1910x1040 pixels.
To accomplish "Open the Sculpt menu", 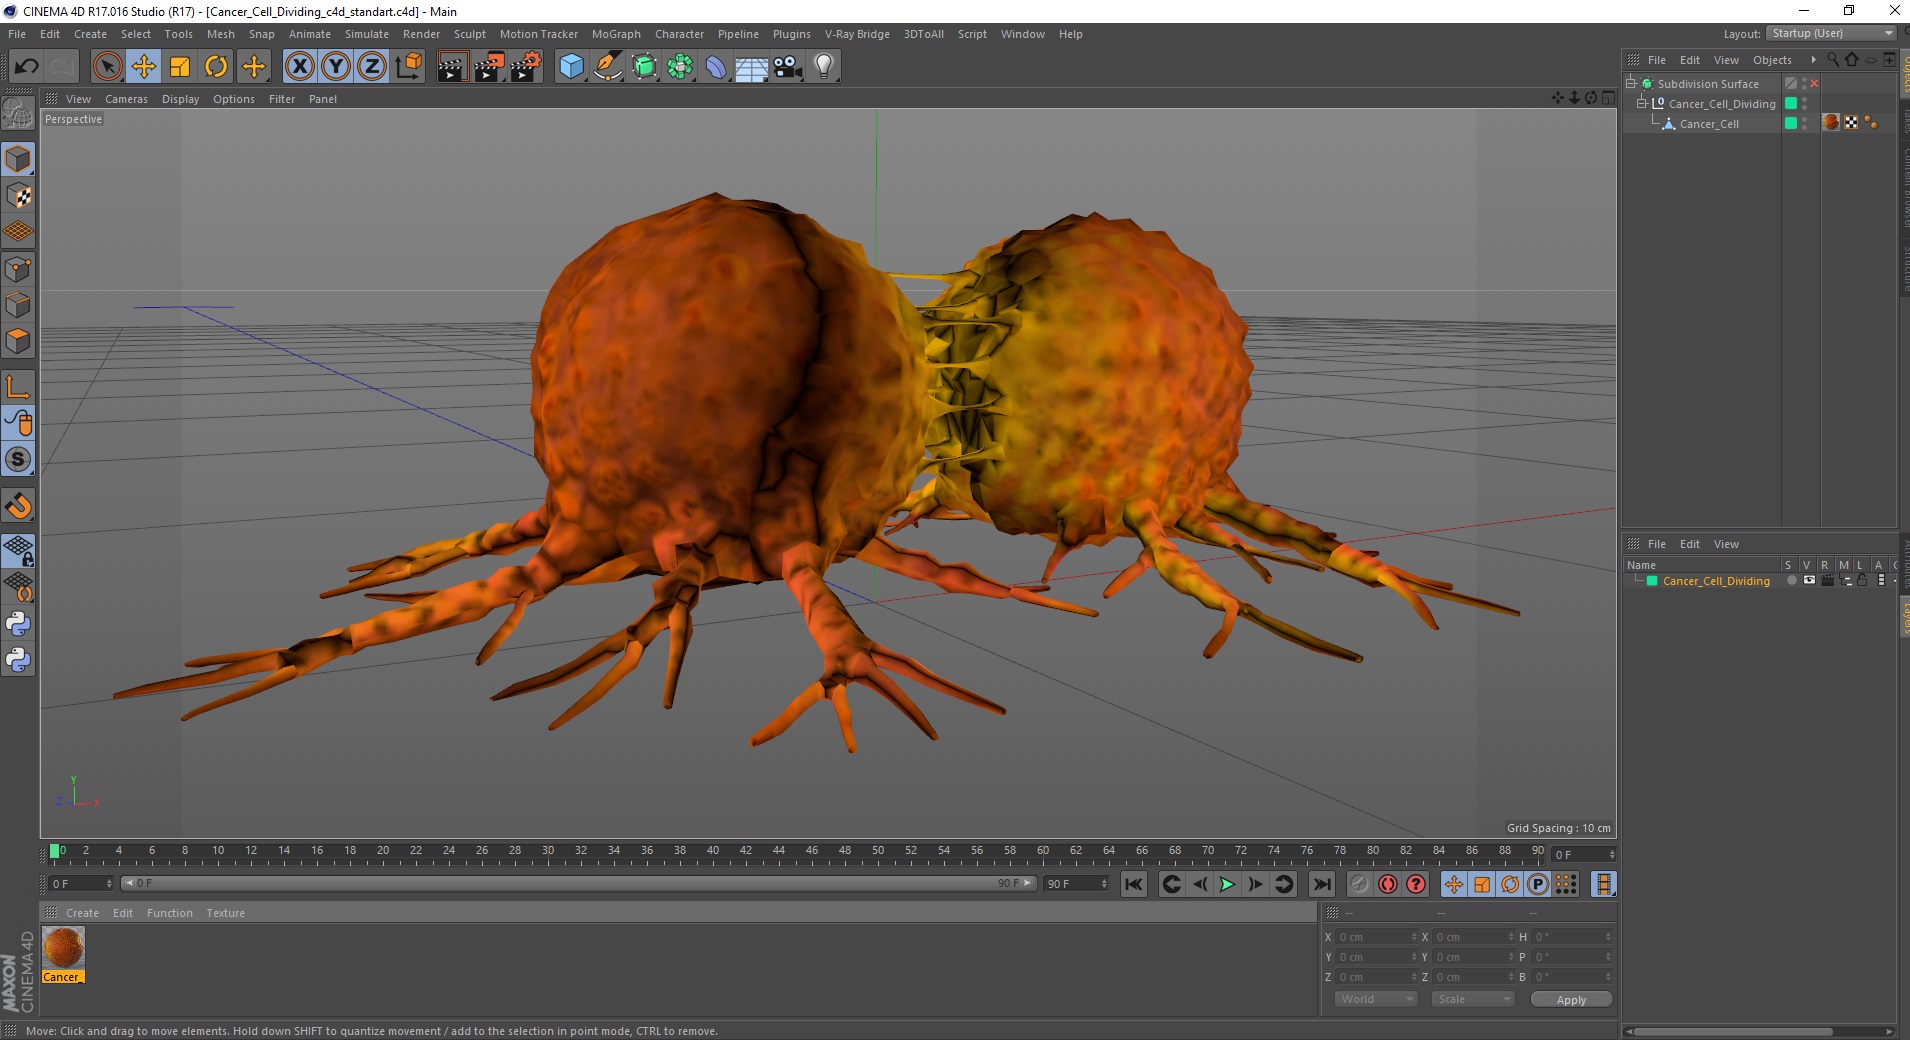I will (x=470, y=34).
